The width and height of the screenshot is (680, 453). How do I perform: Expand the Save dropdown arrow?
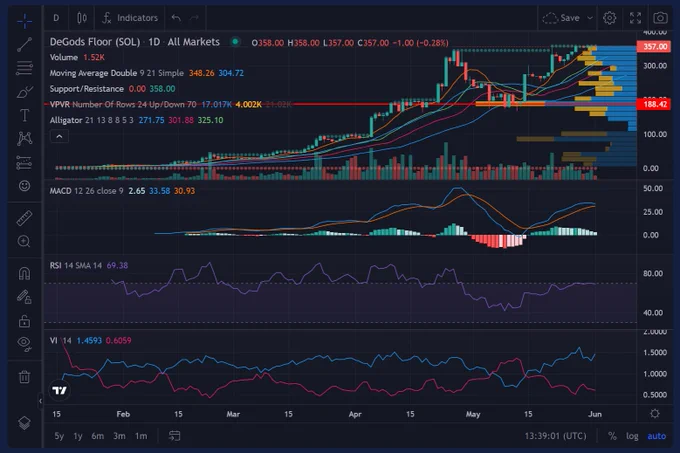[590, 18]
